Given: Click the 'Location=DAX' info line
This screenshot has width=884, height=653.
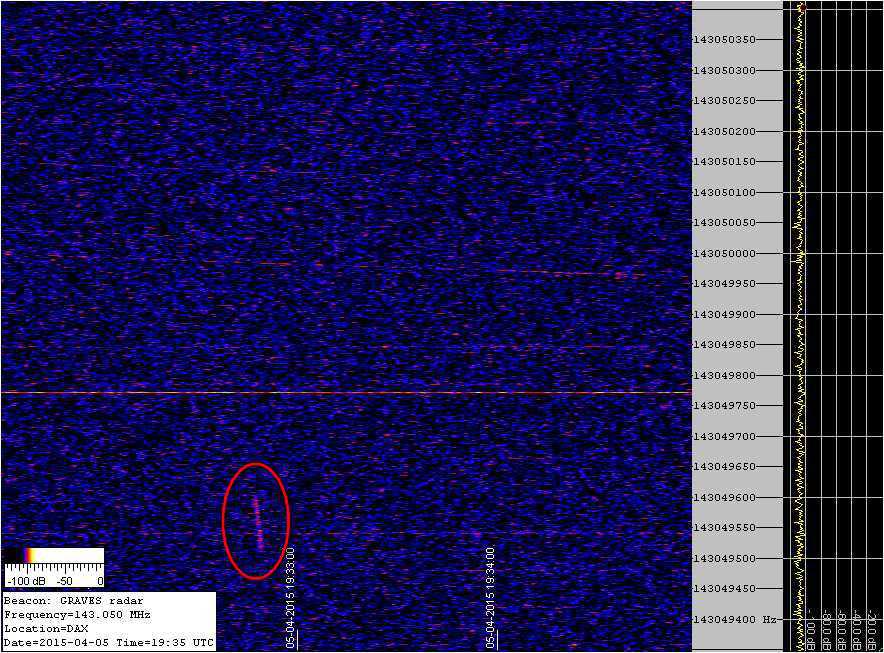Looking at the screenshot, I should [x=46, y=628].
